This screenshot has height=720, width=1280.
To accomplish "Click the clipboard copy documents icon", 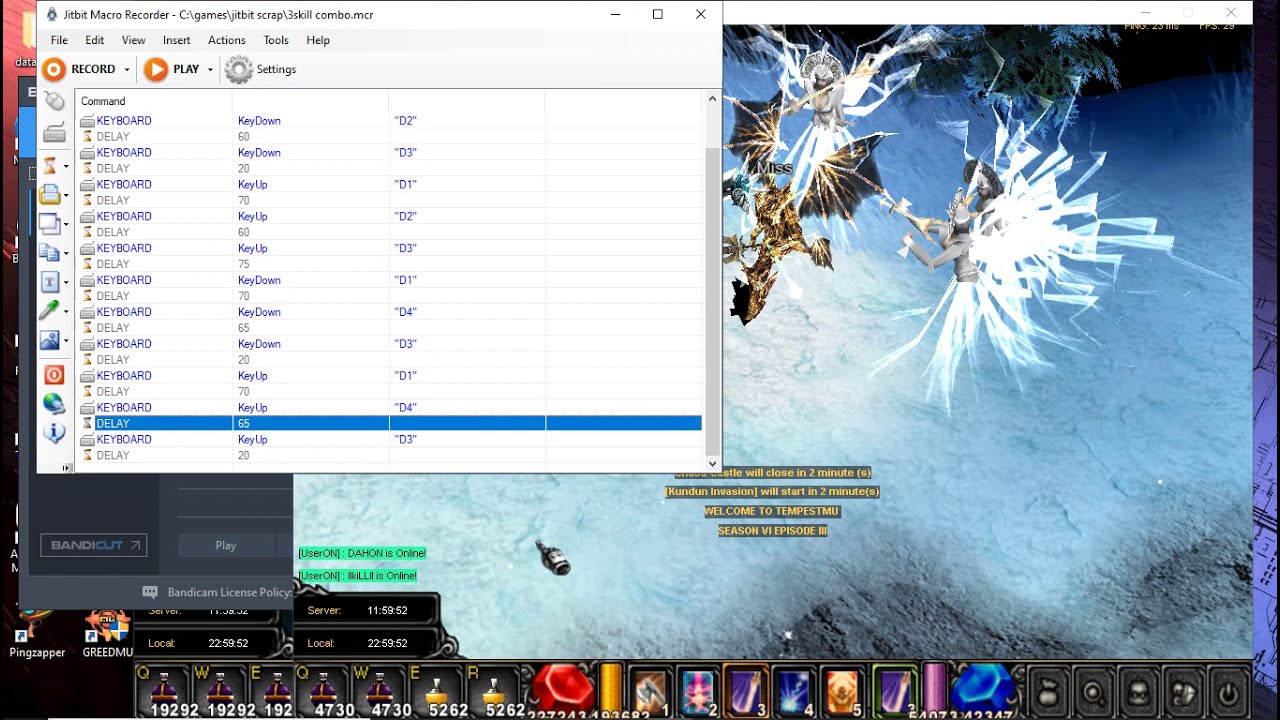I will click(x=50, y=252).
